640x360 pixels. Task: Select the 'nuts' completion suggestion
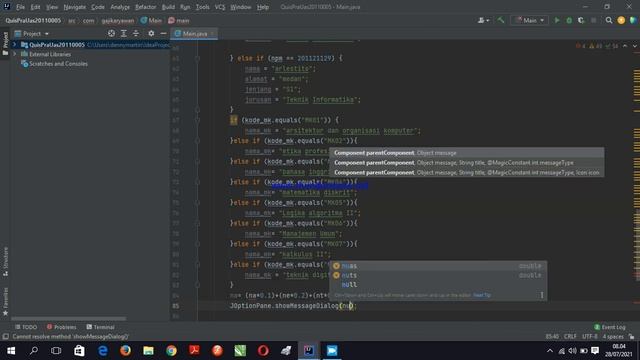(x=438, y=275)
